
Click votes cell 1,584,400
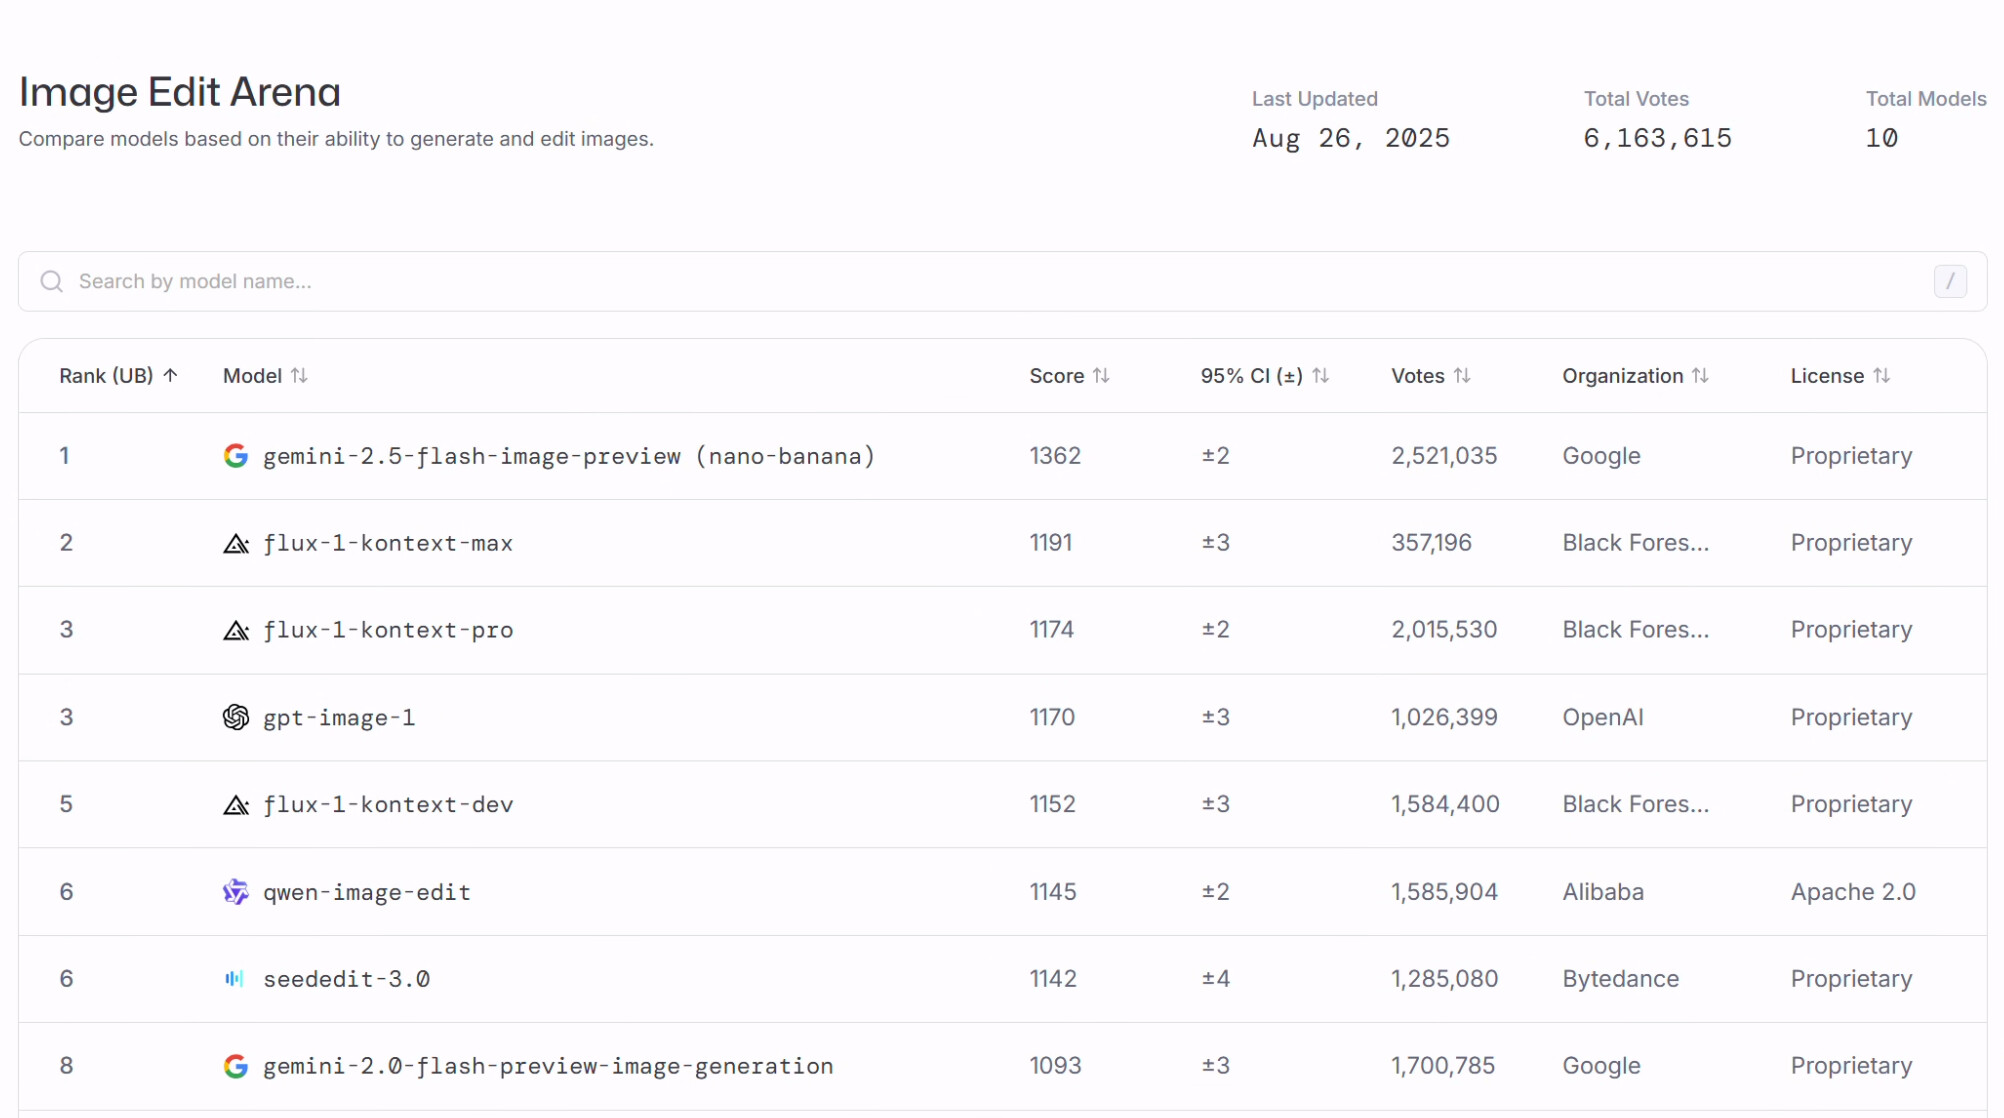[1445, 804]
